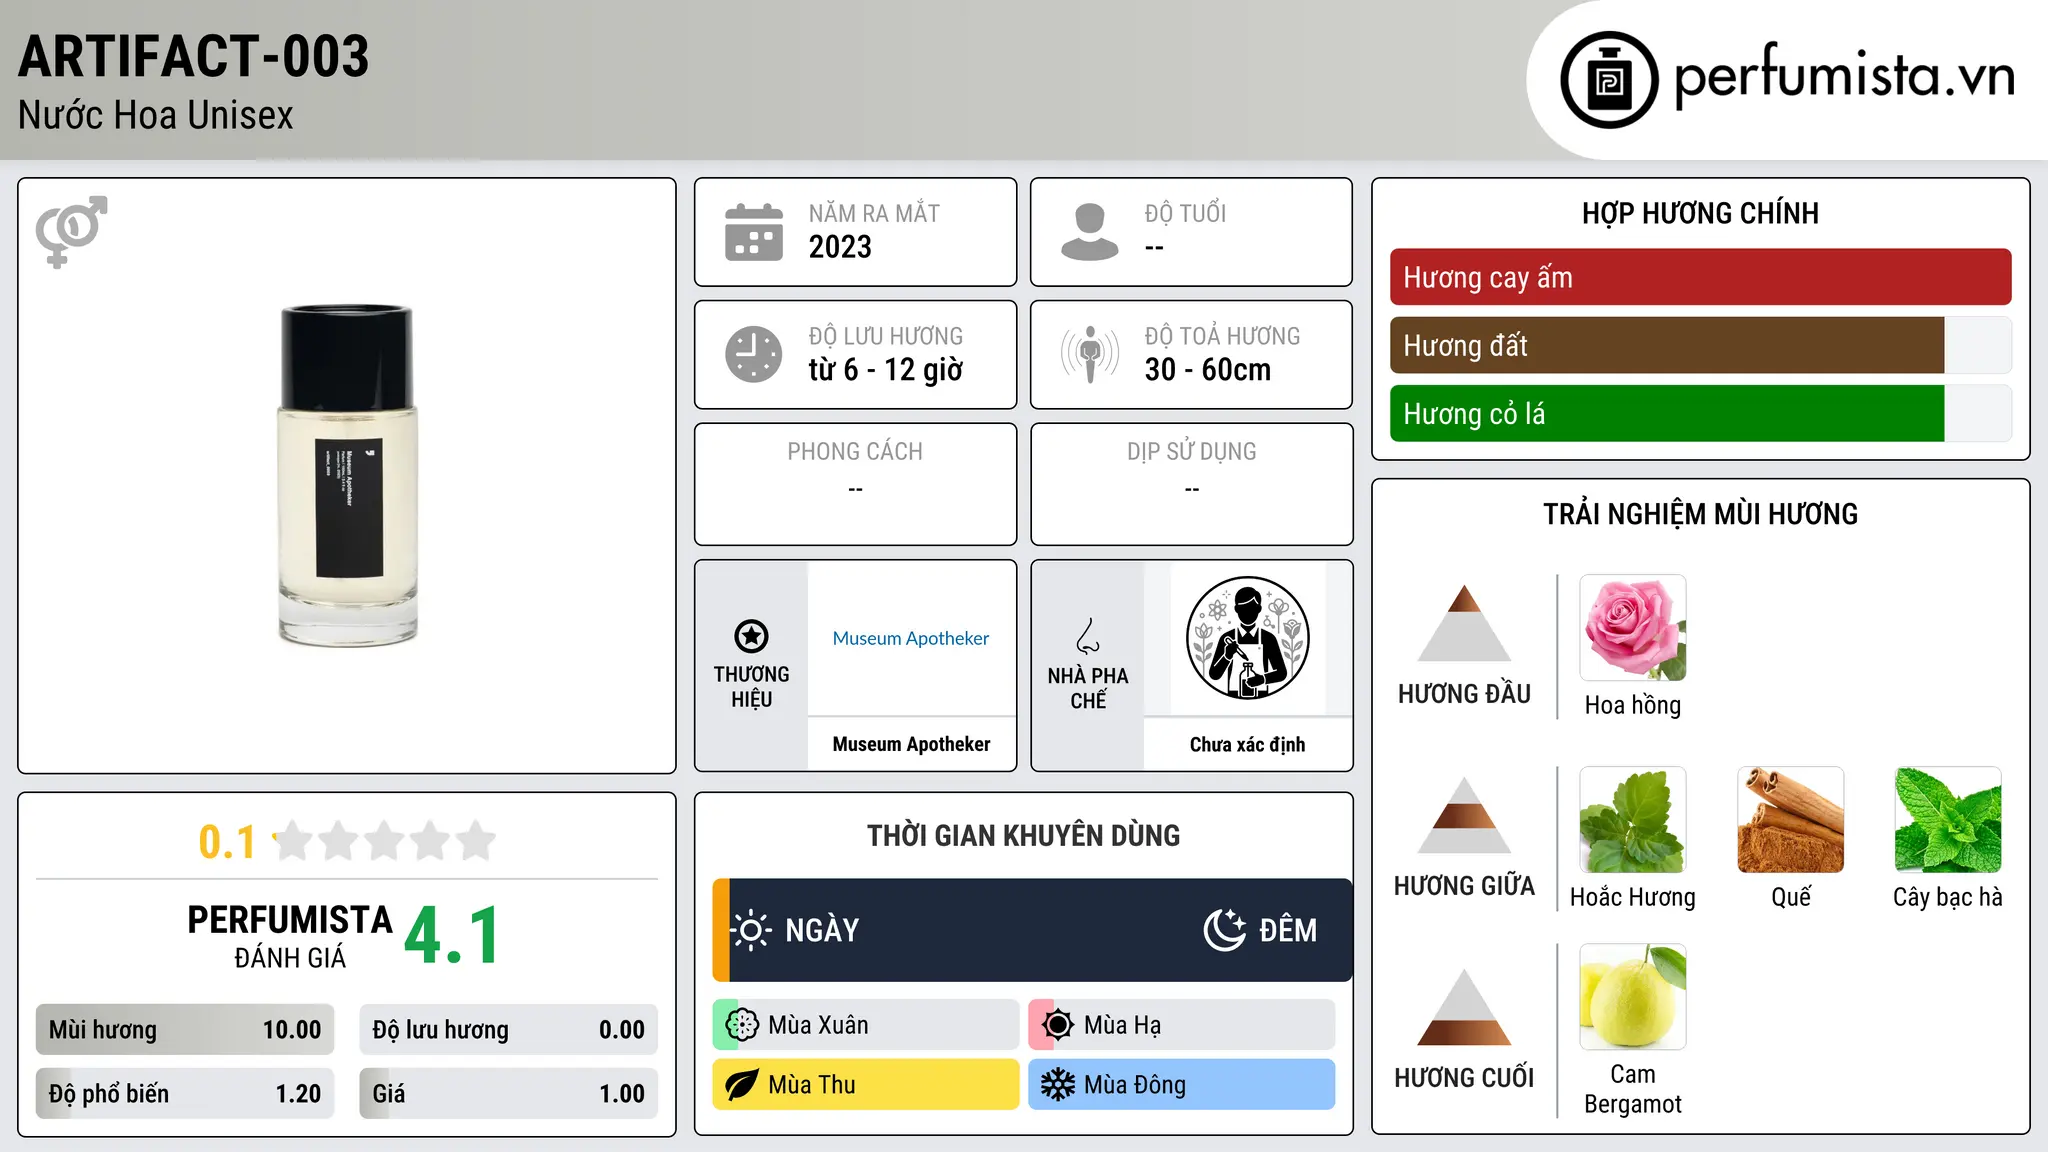This screenshot has width=2048, height=1152.
Task: Click the Độ phổ biến 1.20 score bar
Action: (x=185, y=1093)
